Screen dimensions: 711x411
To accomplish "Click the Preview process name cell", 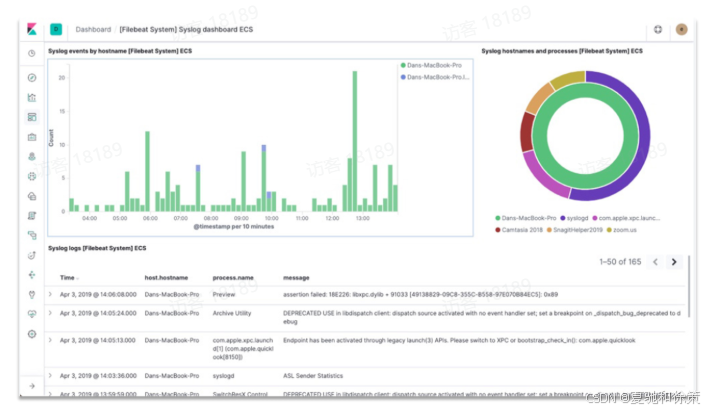I will click(224, 294).
